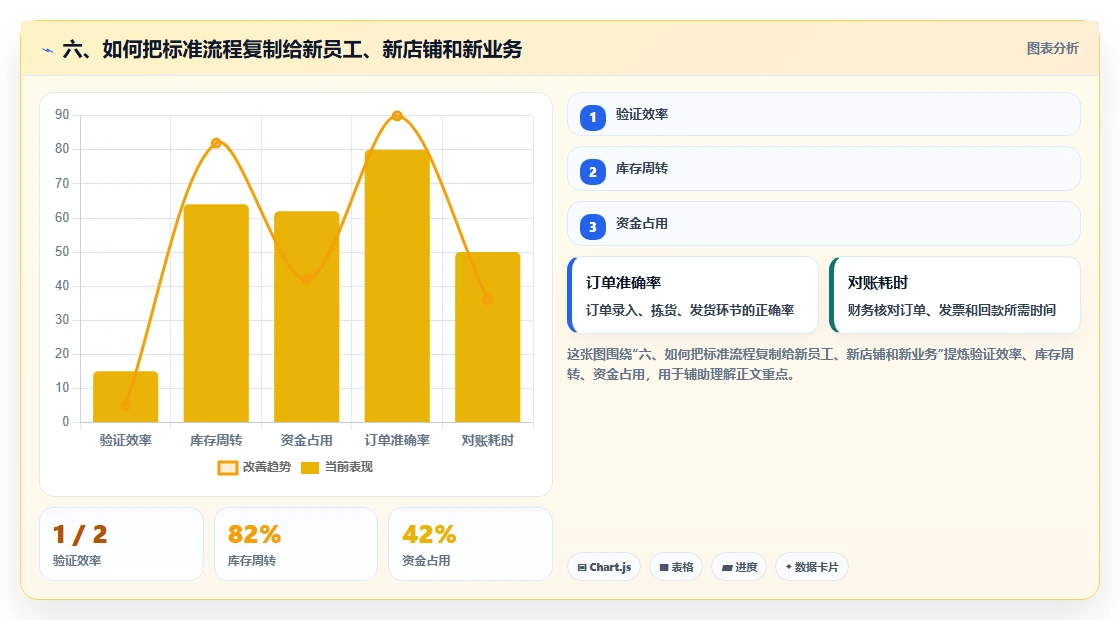The height and width of the screenshot is (620, 1120).
Task: Click the icon inside the 数据卡片 tag
Action: [x=789, y=566]
